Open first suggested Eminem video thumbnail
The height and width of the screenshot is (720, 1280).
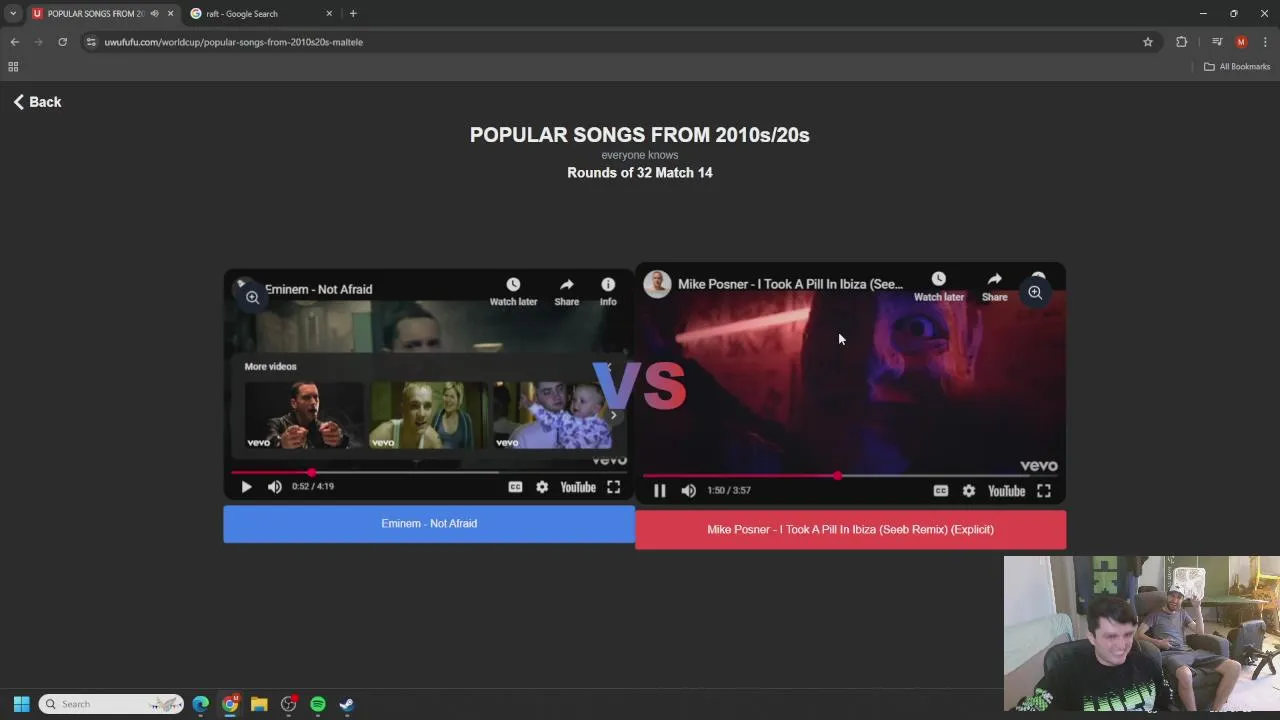click(x=304, y=415)
